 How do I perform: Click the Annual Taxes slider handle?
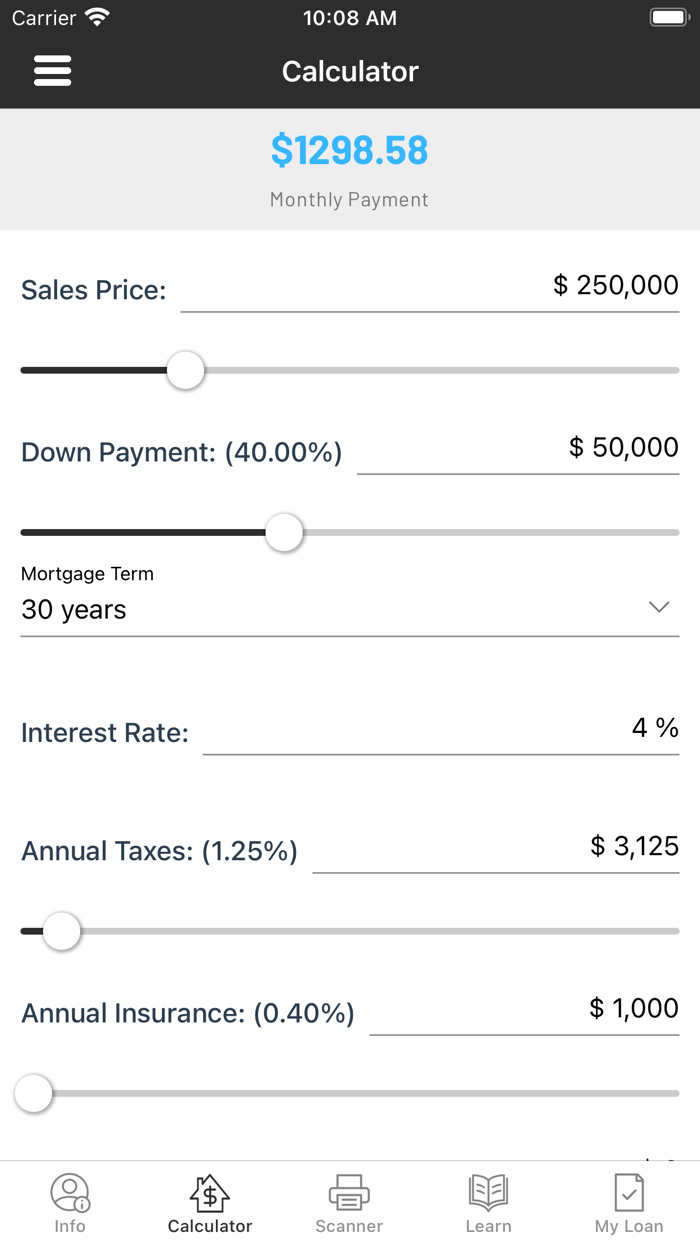point(62,931)
